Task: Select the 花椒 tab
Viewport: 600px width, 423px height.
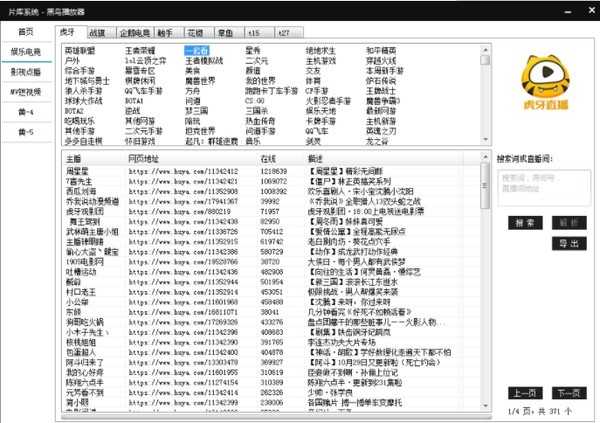Action: (199, 33)
